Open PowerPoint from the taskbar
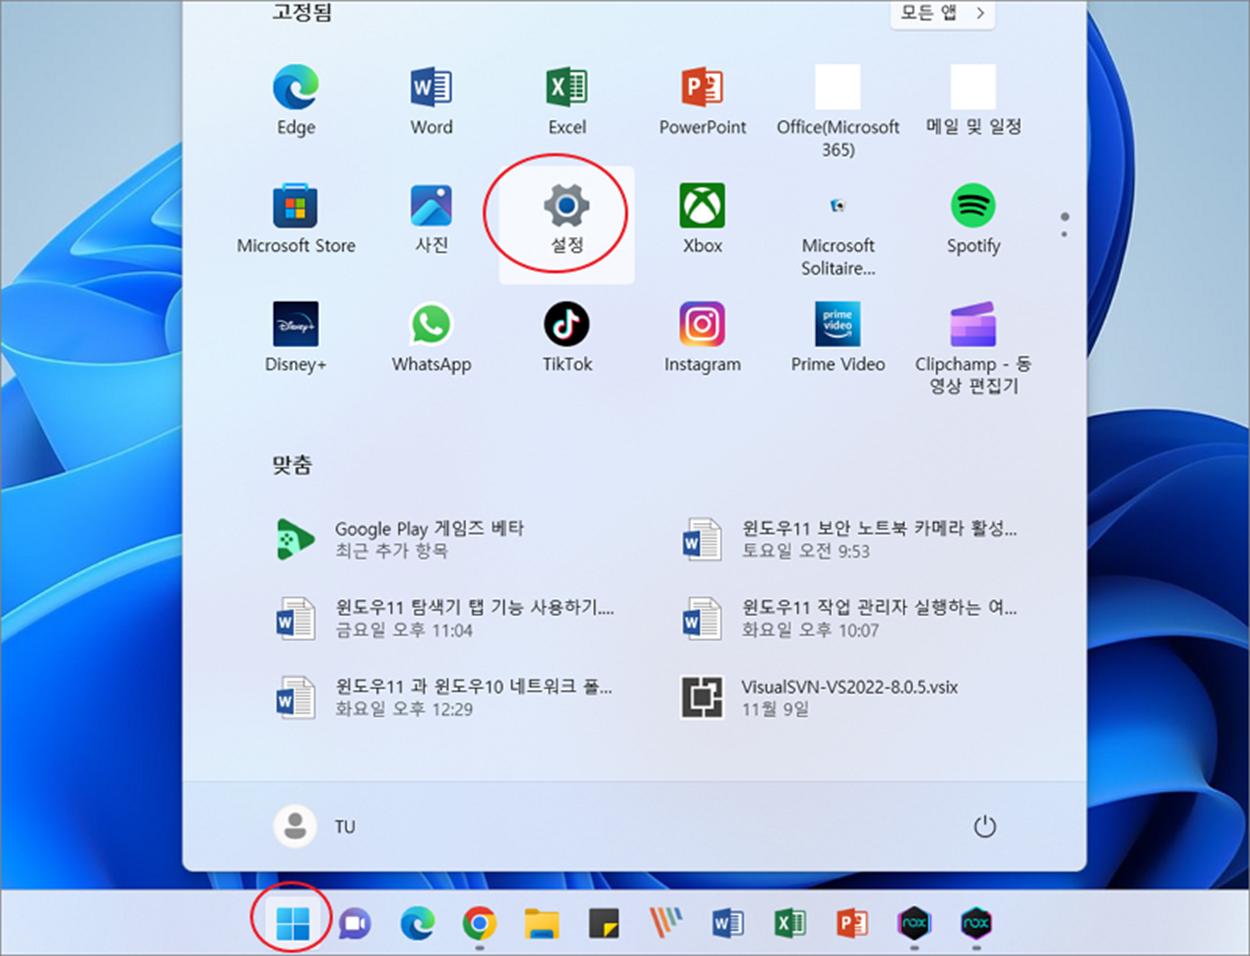 [851, 923]
